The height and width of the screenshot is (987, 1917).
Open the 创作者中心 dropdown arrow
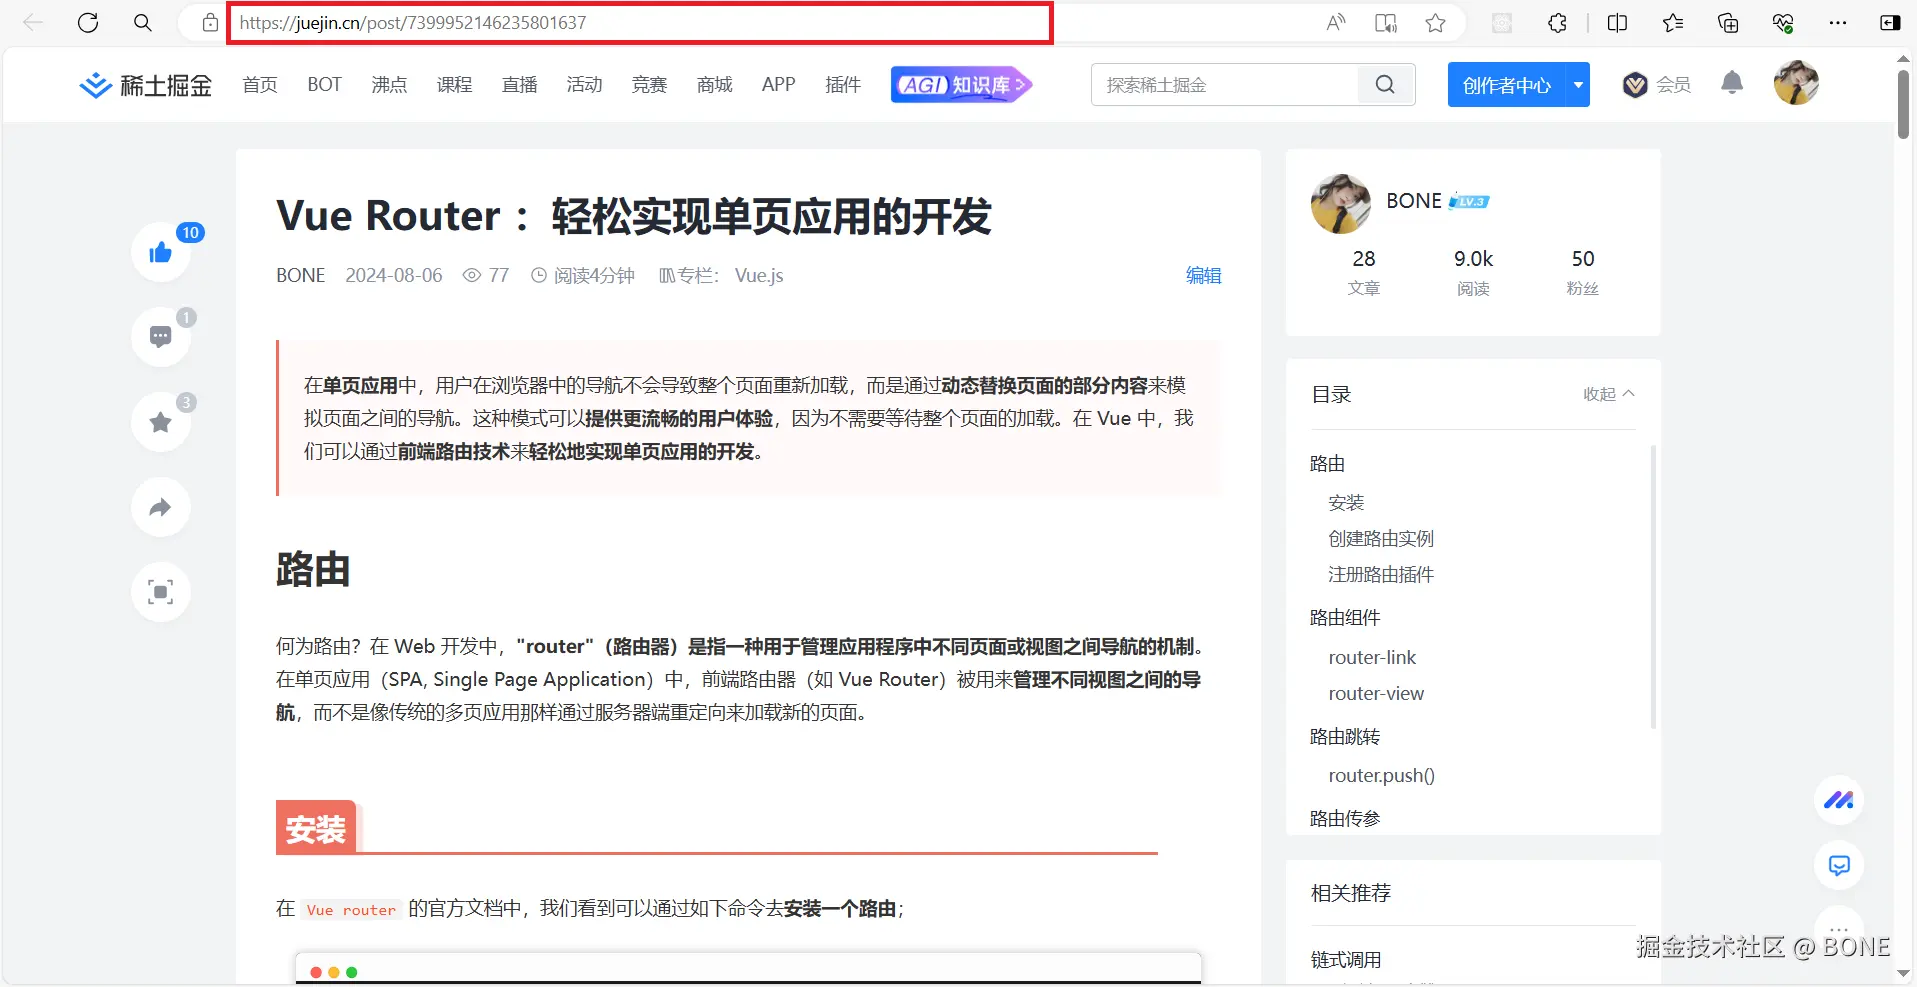[1578, 84]
